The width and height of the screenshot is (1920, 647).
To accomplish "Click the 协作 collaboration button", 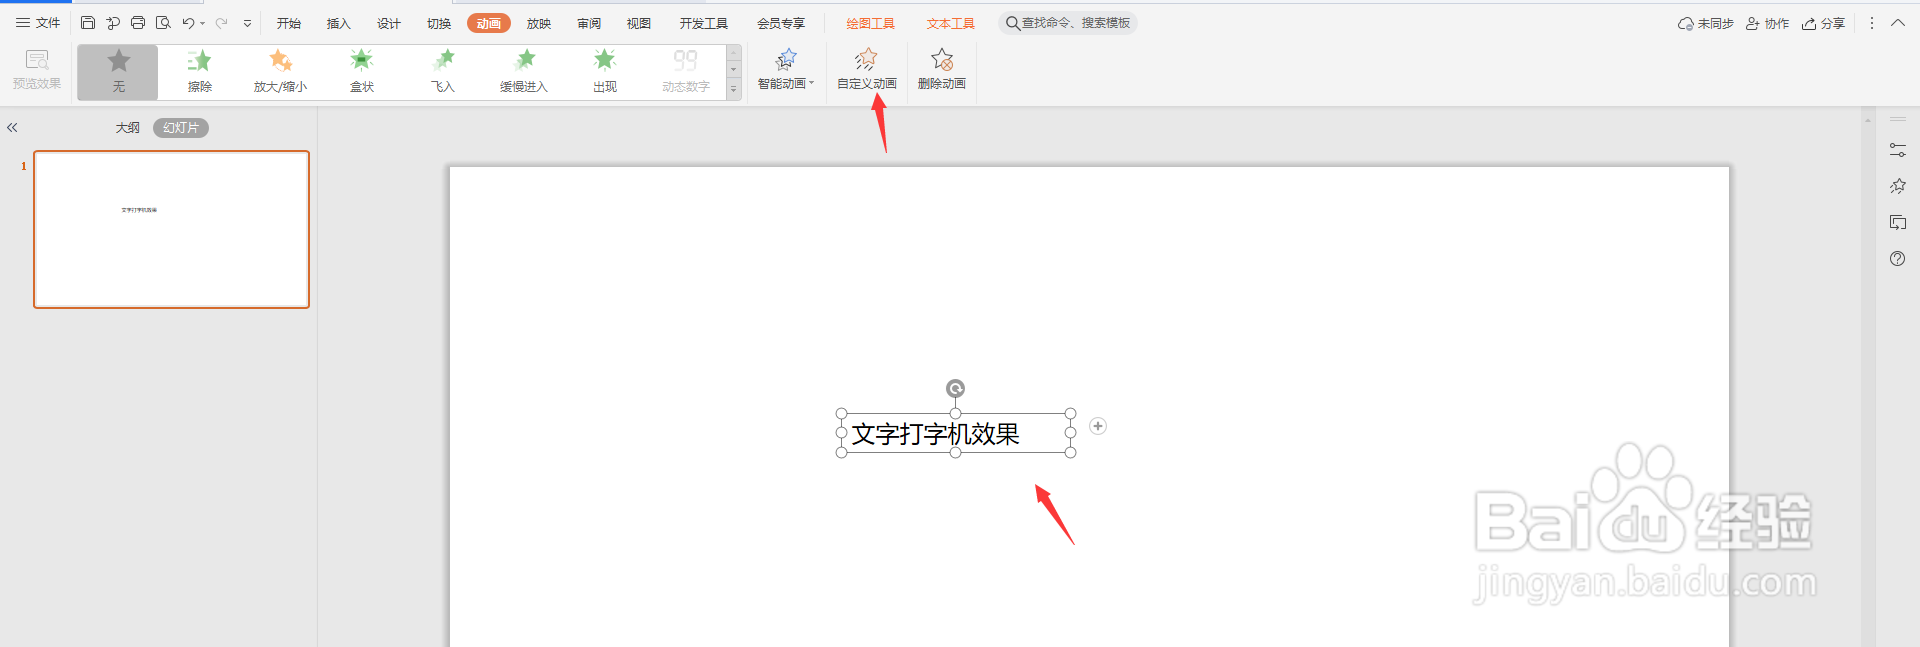I will click(1768, 23).
